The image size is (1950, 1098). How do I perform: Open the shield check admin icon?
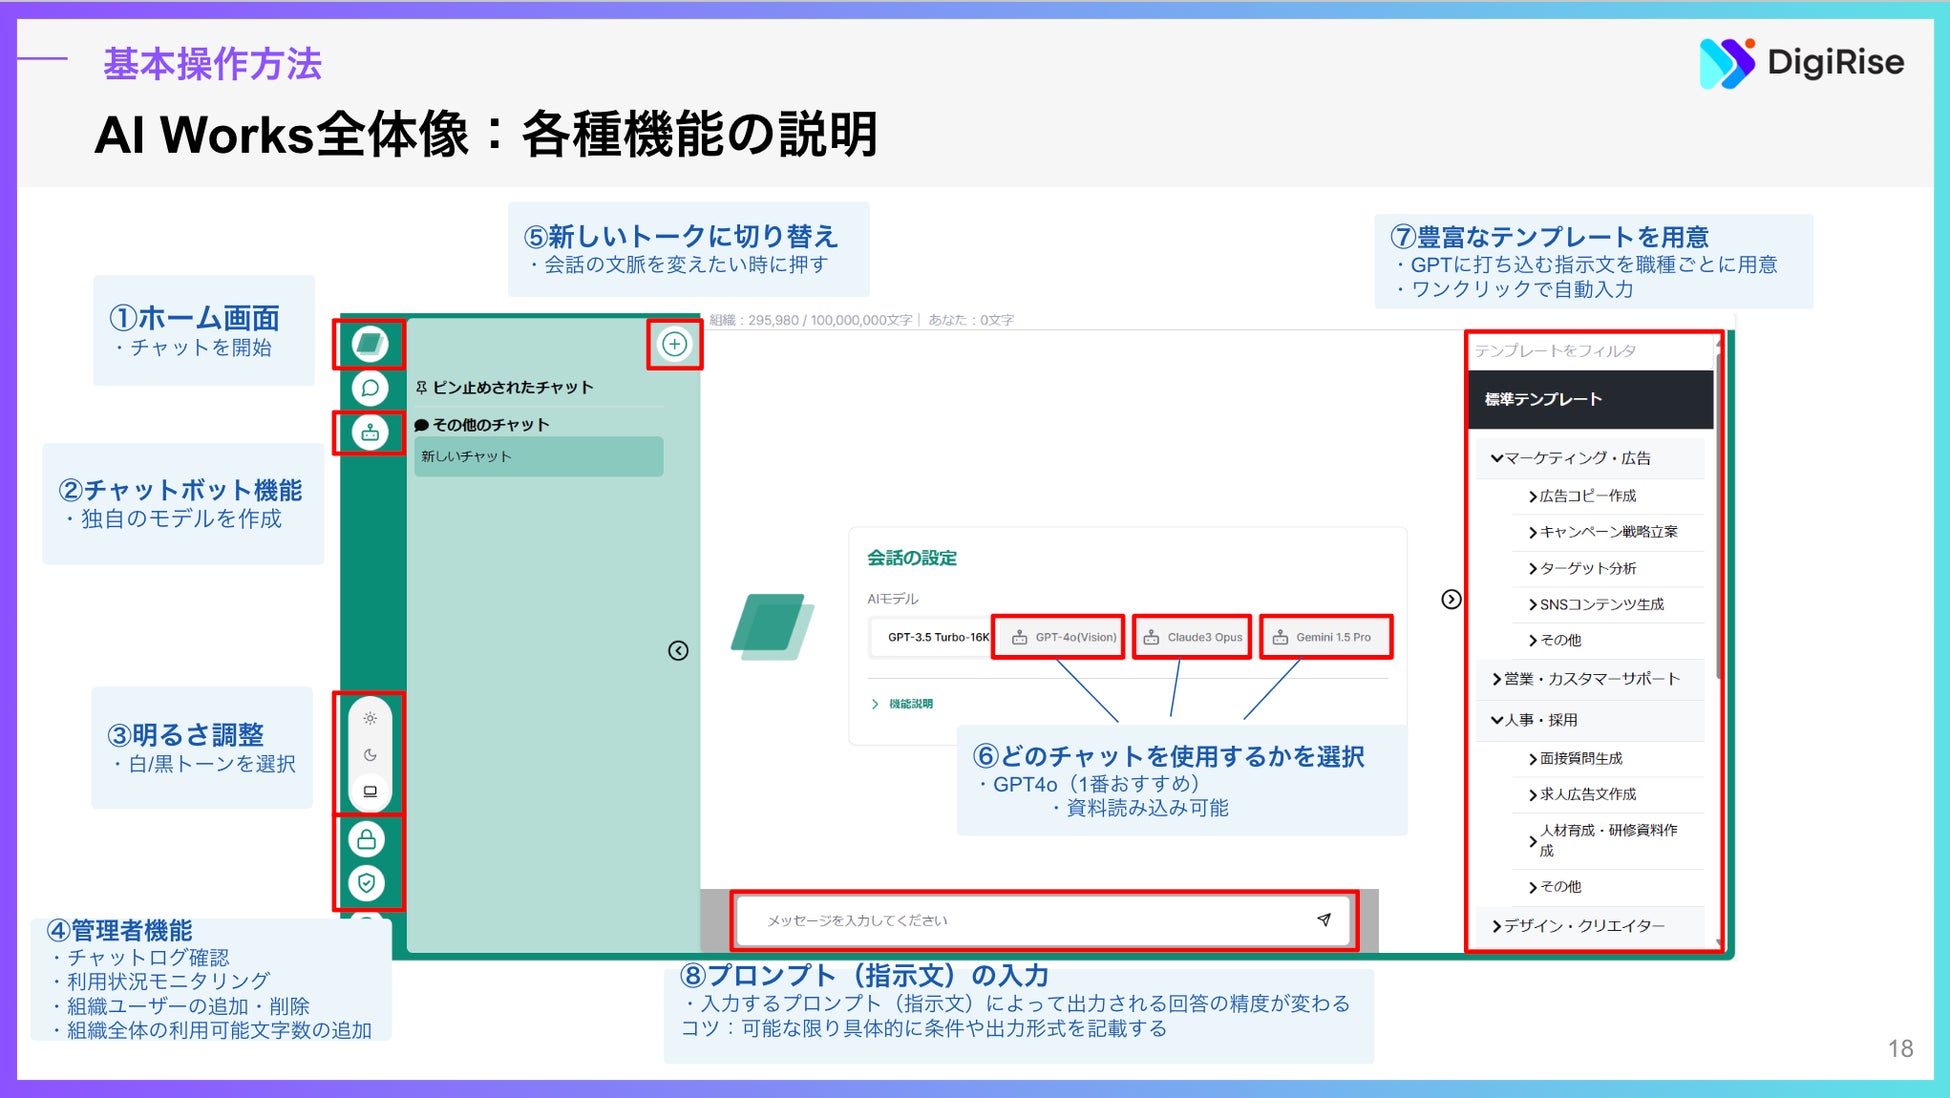point(367,883)
